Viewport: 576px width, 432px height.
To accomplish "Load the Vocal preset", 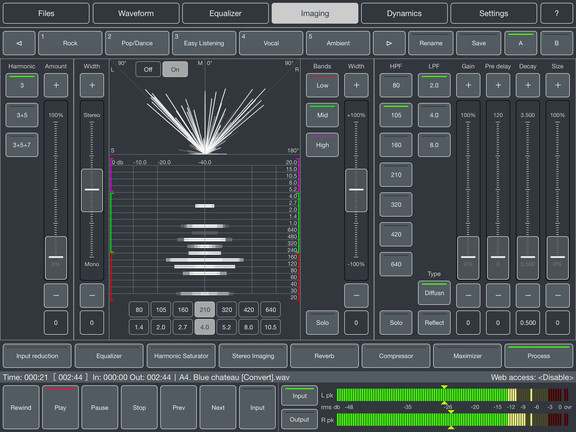I will point(271,43).
